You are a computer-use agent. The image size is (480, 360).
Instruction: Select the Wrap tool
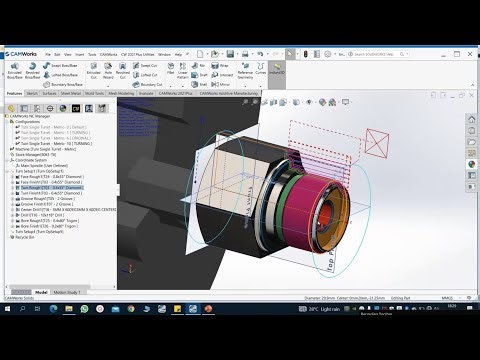220,66
